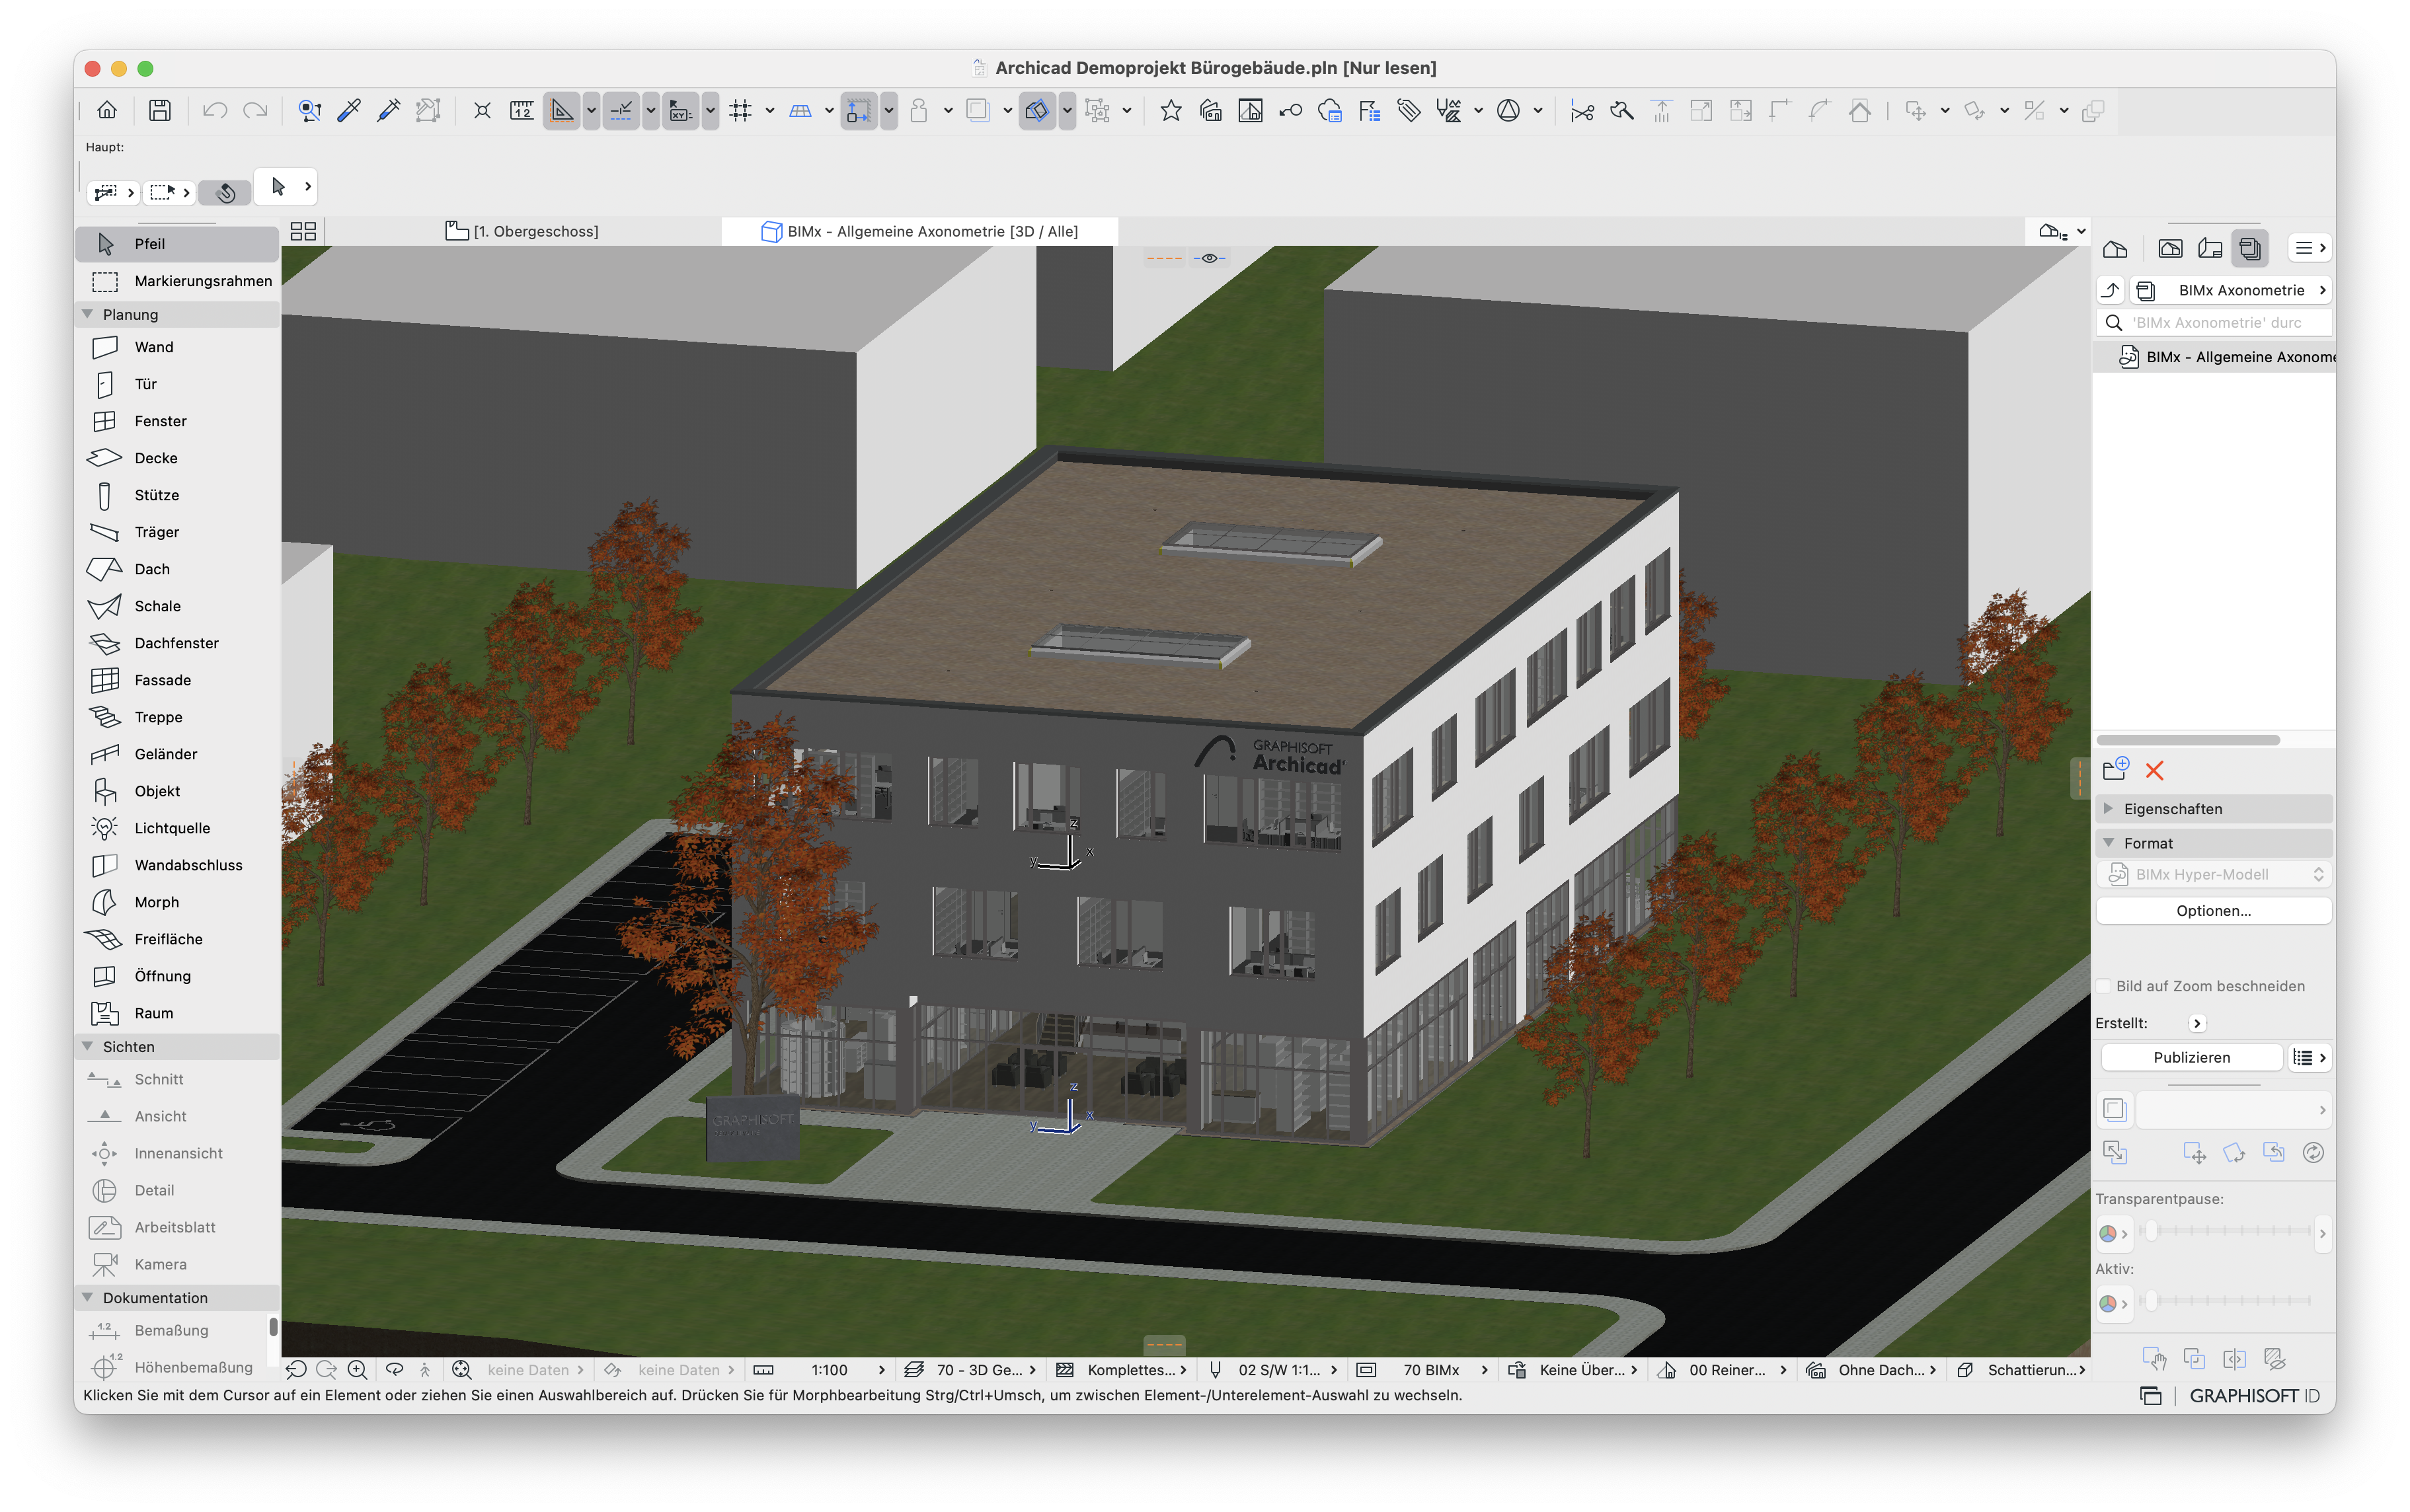Click the zoom-in magnifier in bottom bar
The image size is (2410, 1512).
click(357, 1369)
